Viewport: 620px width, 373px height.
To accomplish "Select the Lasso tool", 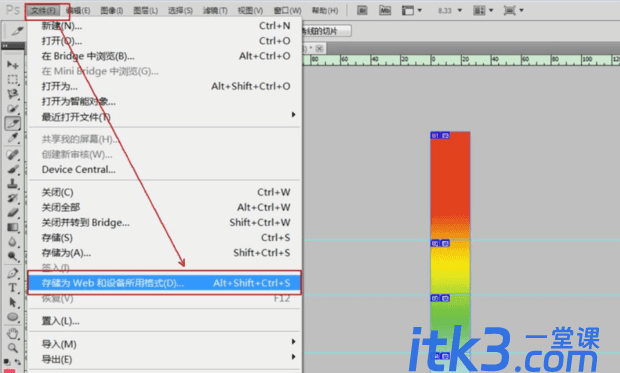I will [13, 94].
